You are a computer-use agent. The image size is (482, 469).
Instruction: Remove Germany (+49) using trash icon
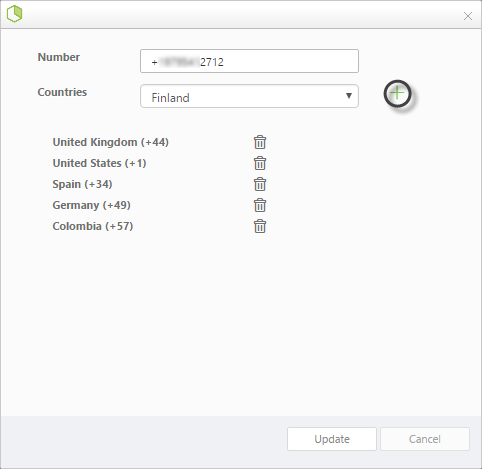tap(260, 205)
